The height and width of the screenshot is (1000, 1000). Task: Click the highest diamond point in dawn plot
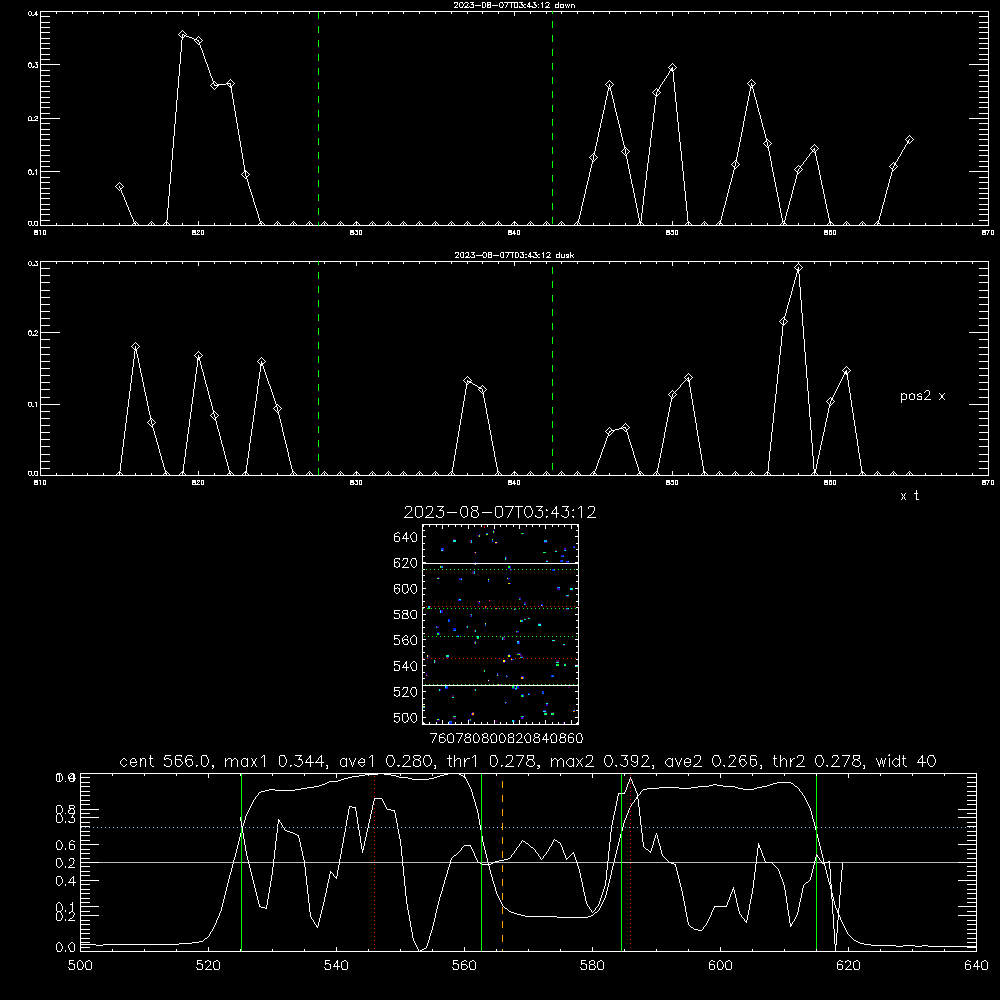tap(182, 35)
